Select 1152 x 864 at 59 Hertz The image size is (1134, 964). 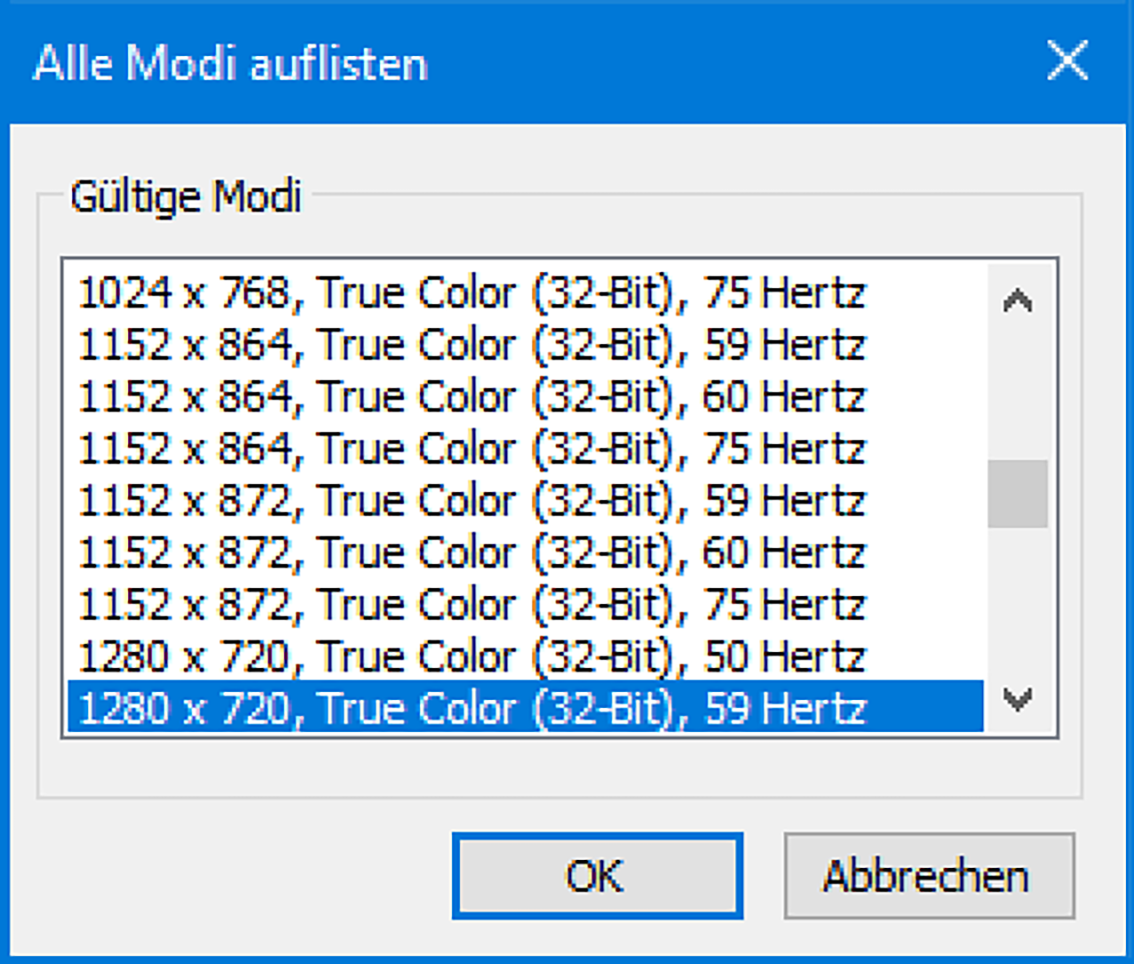click(472, 345)
